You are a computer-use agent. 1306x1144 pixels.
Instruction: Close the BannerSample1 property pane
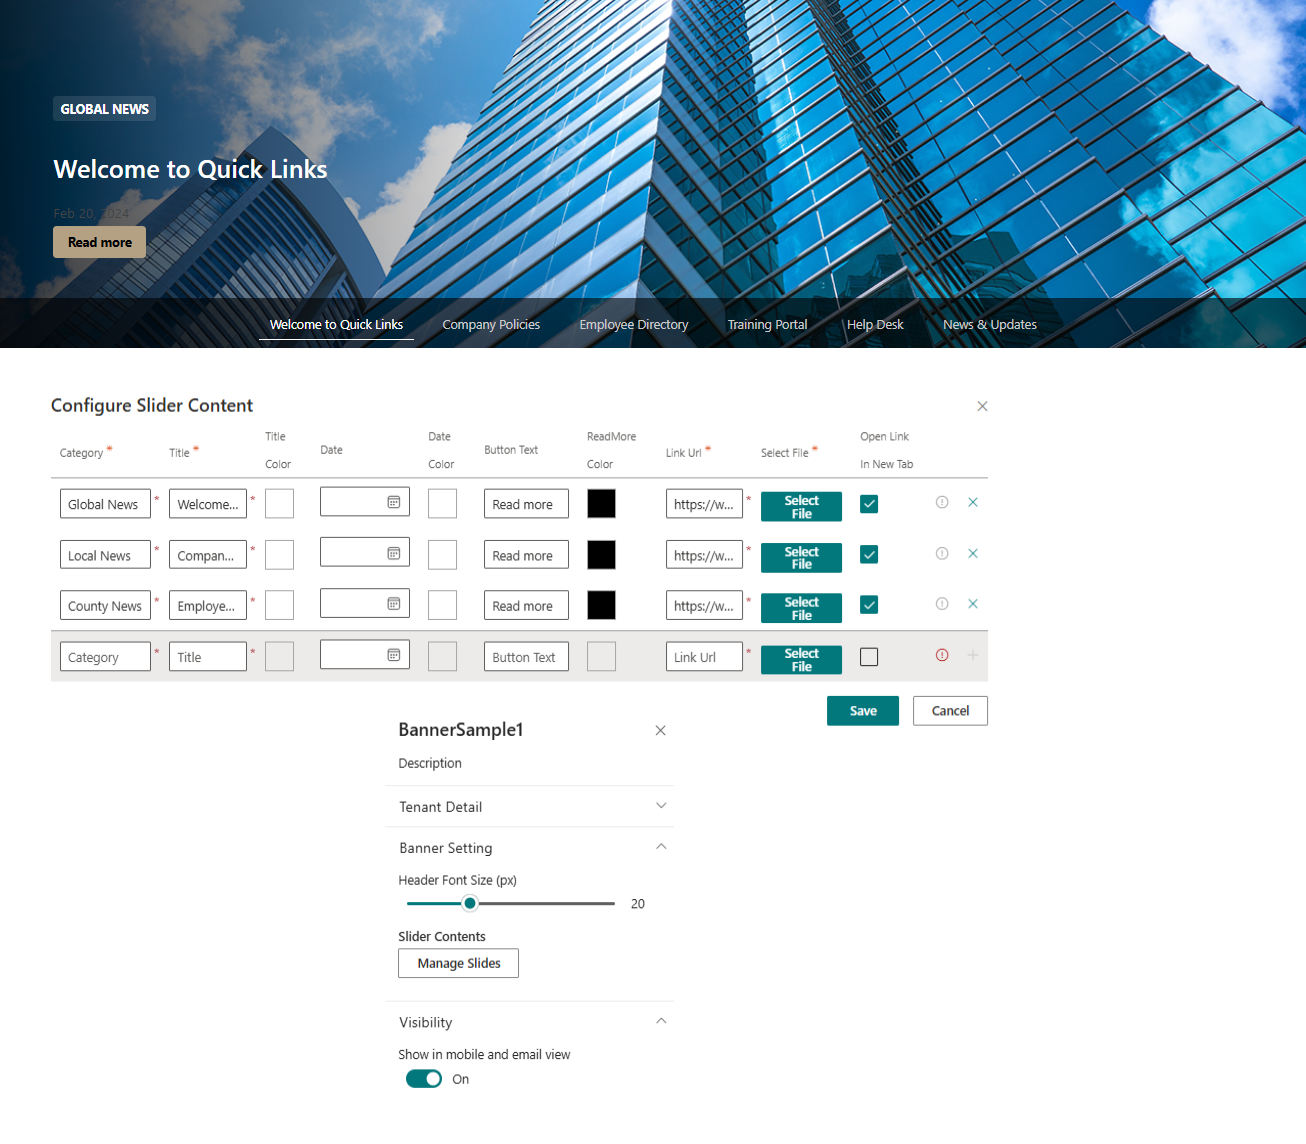click(660, 730)
